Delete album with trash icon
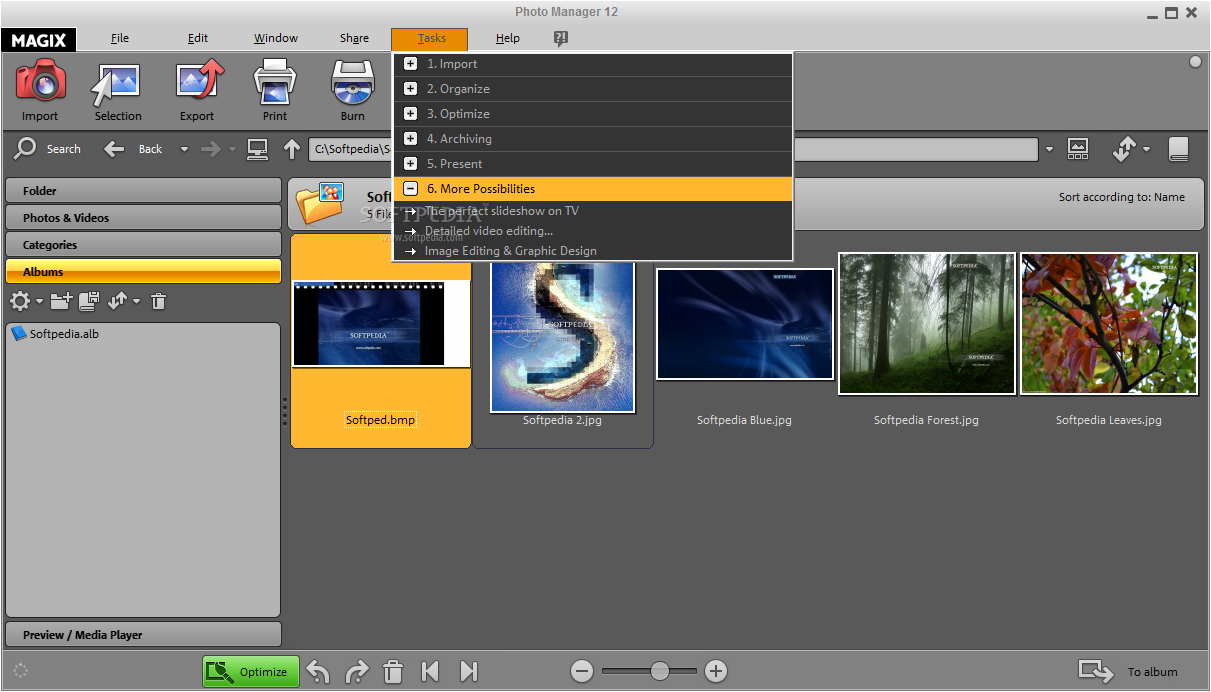This screenshot has width=1211, height=692. click(158, 301)
